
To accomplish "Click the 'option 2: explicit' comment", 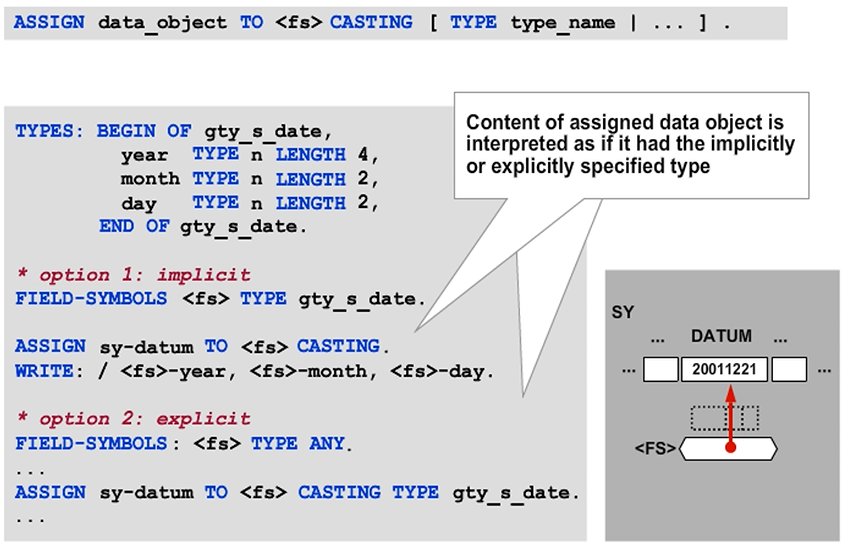I will coord(133,418).
